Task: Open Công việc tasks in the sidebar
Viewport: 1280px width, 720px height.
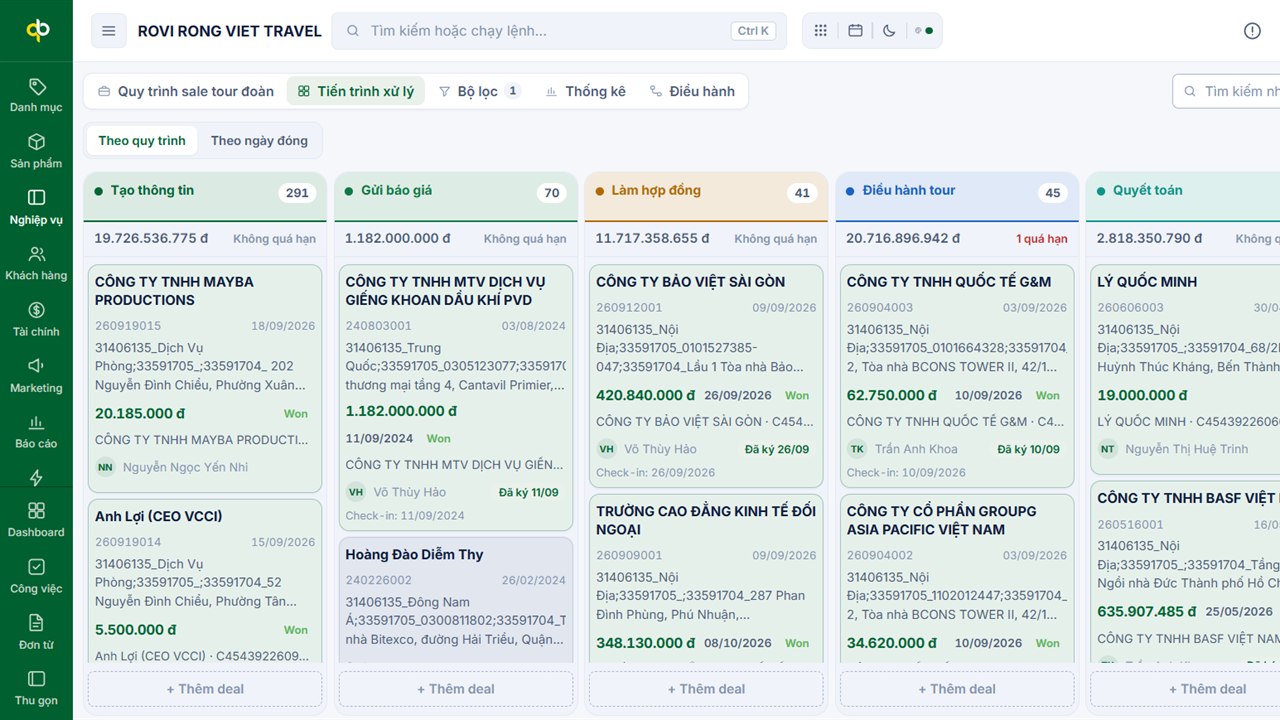Action: coord(36,576)
